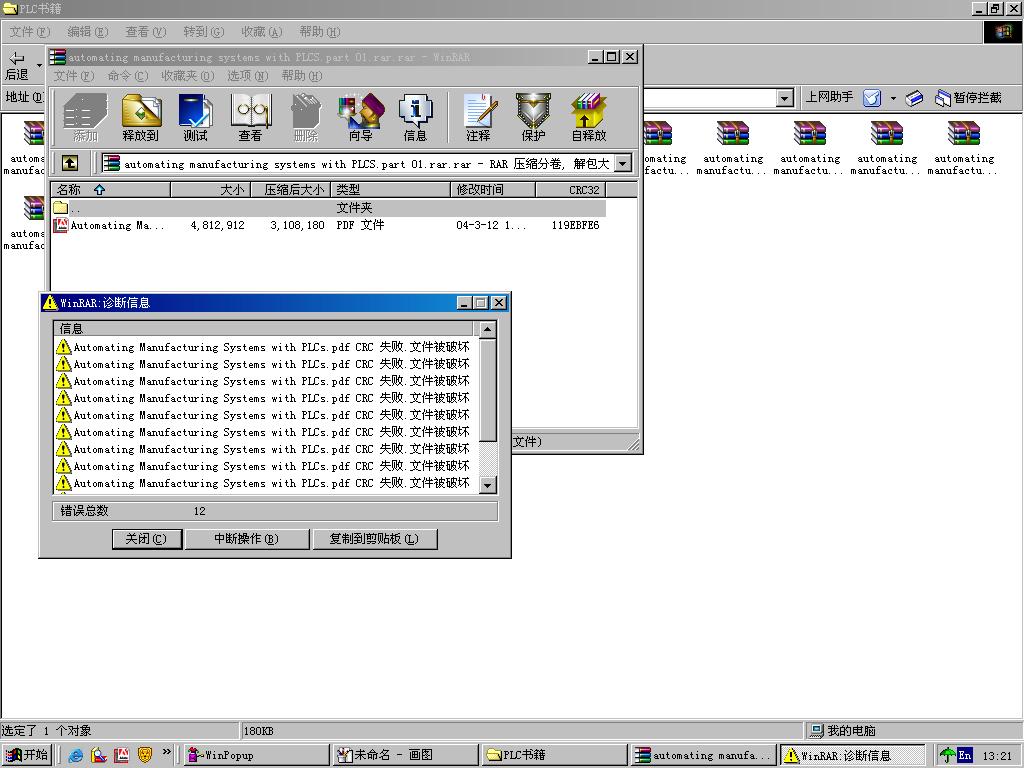The image size is (1024, 768).
Task: Click the 释放到 (Extract To) toolbar icon
Action: (x=141, y=118)
